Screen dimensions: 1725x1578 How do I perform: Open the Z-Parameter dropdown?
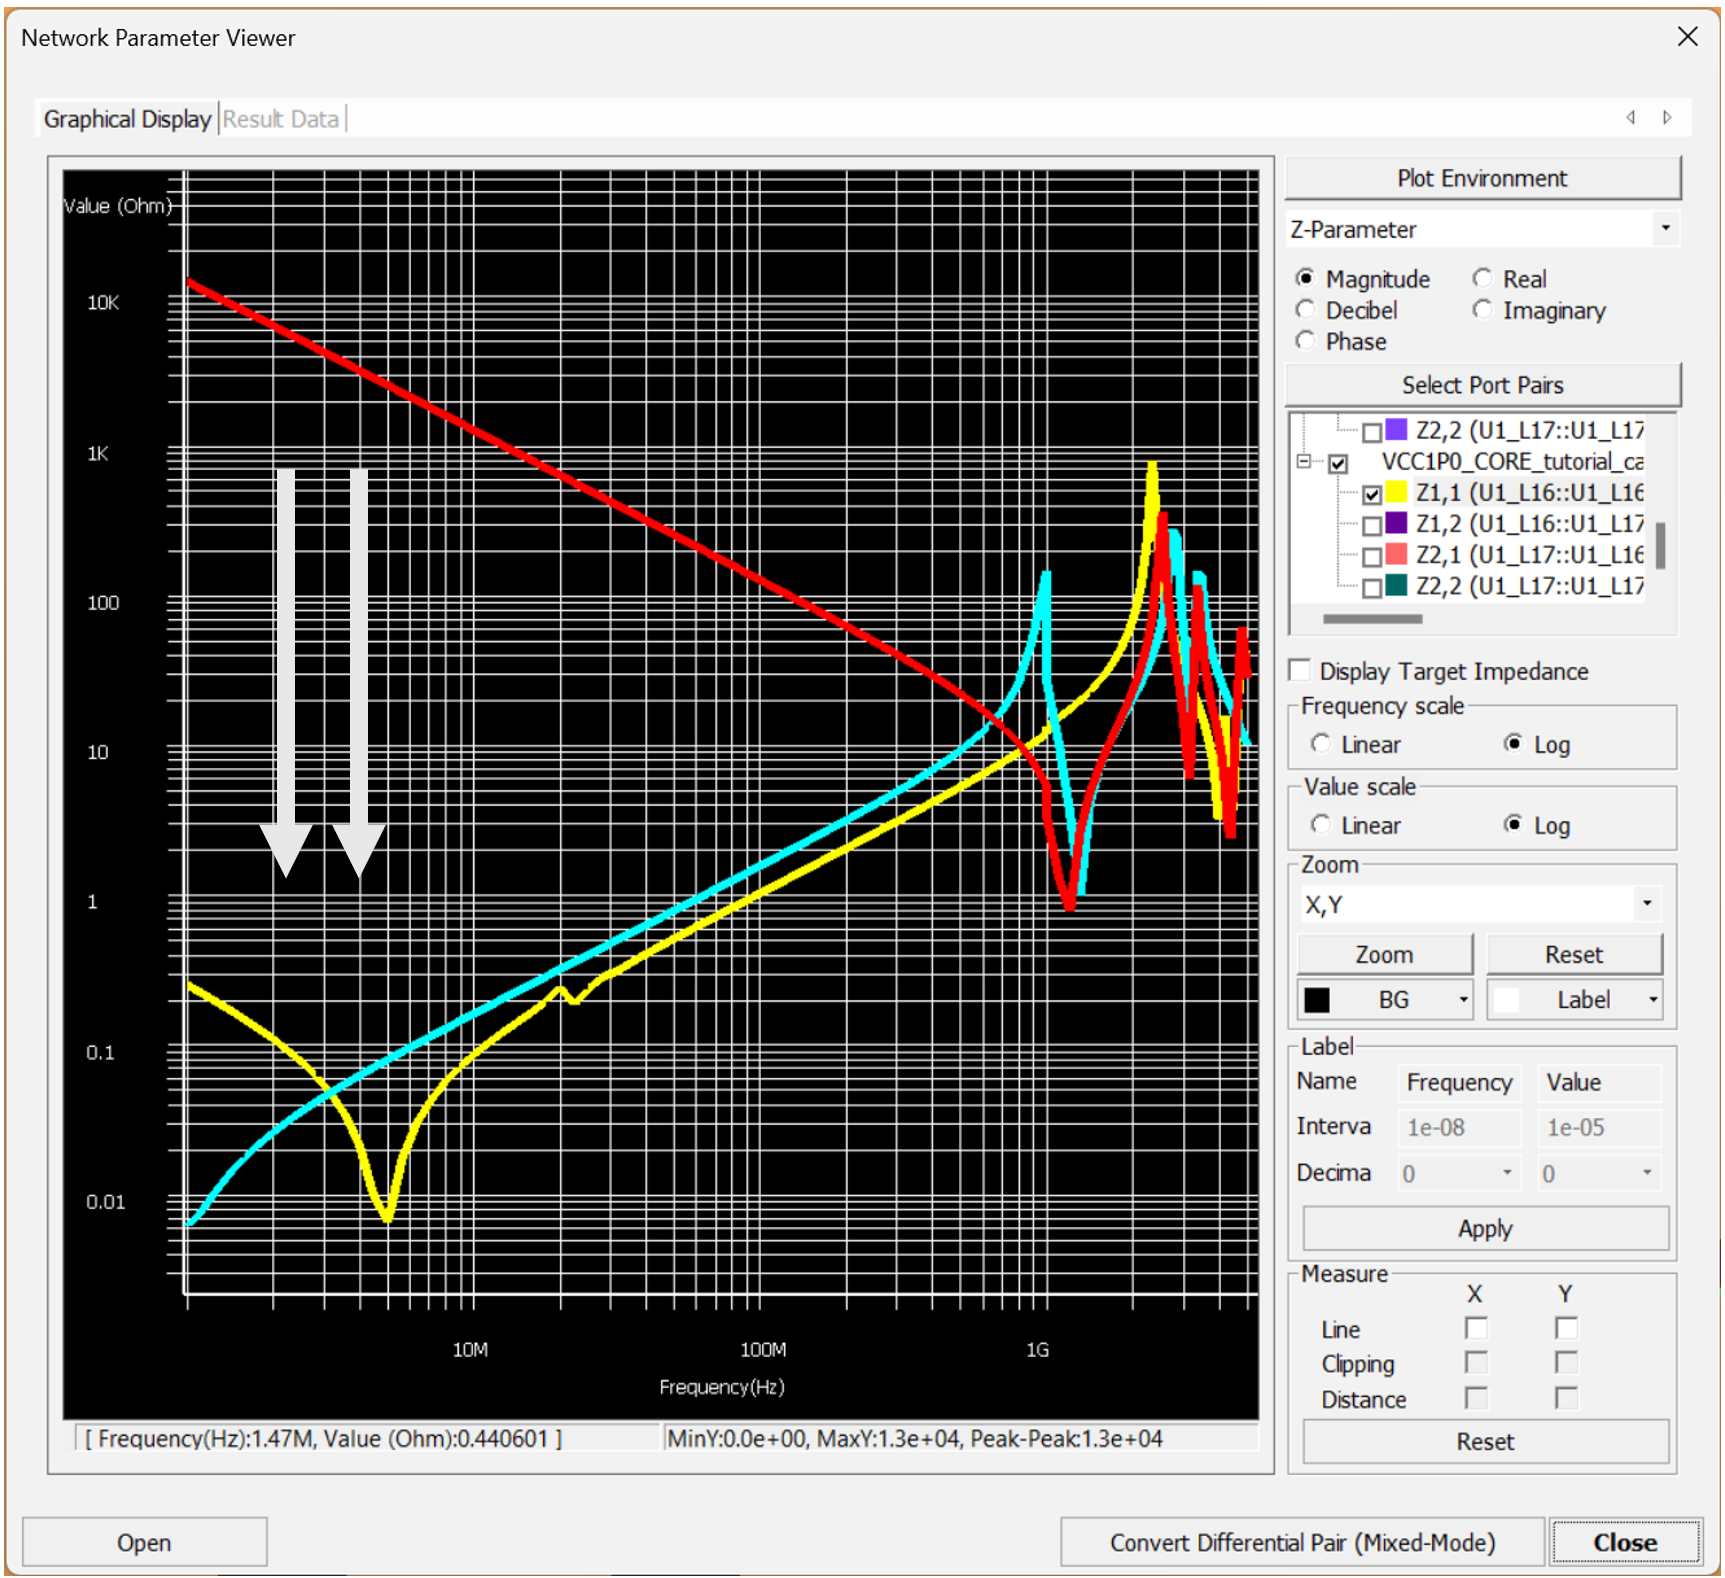[1665, 229]
